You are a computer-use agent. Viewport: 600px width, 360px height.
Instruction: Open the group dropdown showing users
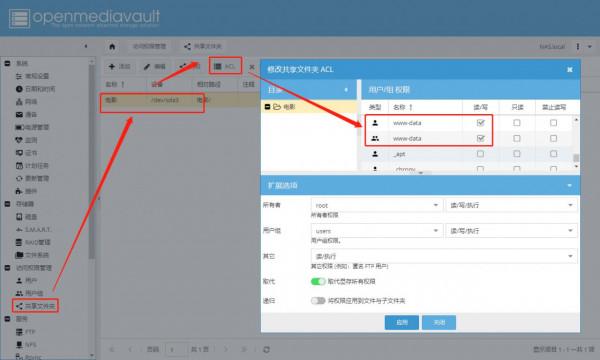[377, 231]
